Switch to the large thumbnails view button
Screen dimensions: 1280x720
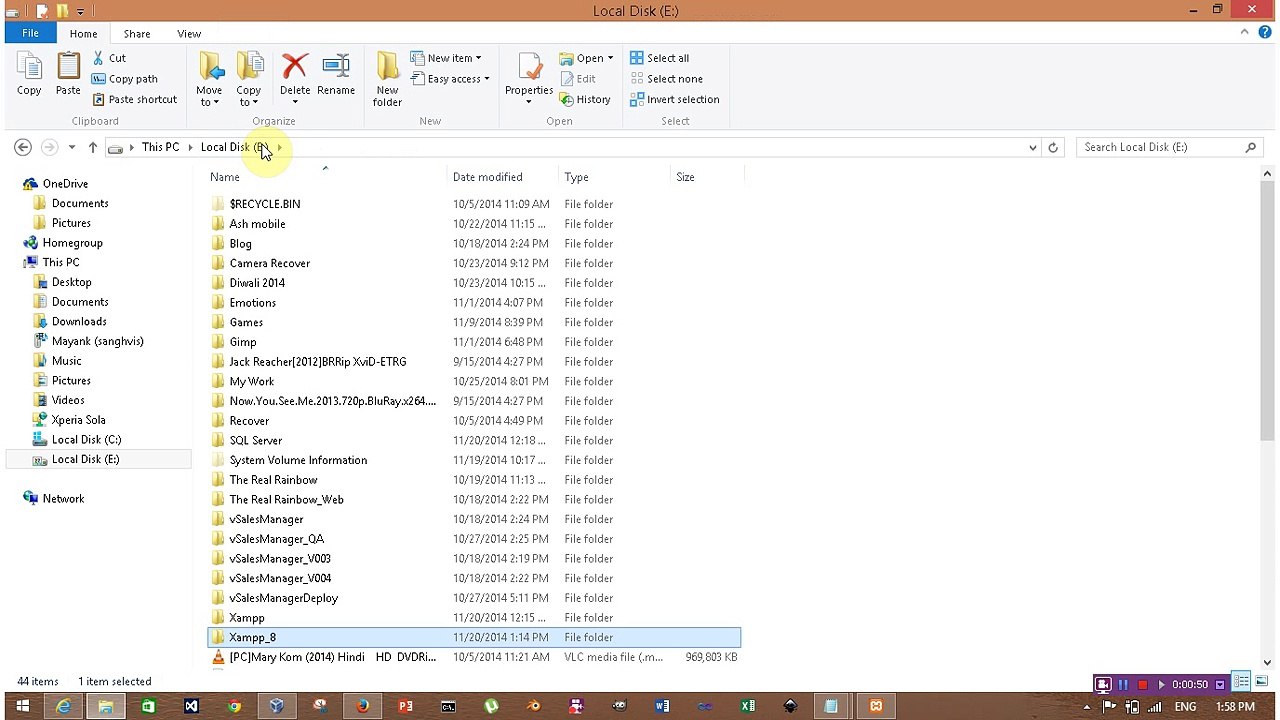coord(1260,682)
